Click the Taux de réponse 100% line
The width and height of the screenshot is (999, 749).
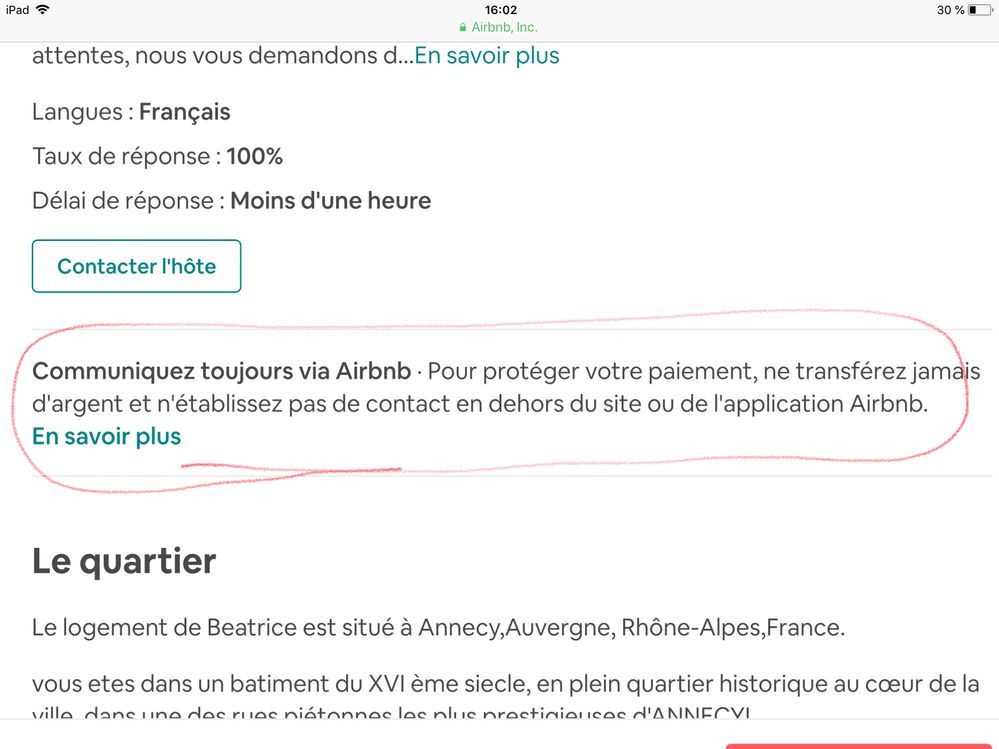pyautogui.click(x=157, y=157)
